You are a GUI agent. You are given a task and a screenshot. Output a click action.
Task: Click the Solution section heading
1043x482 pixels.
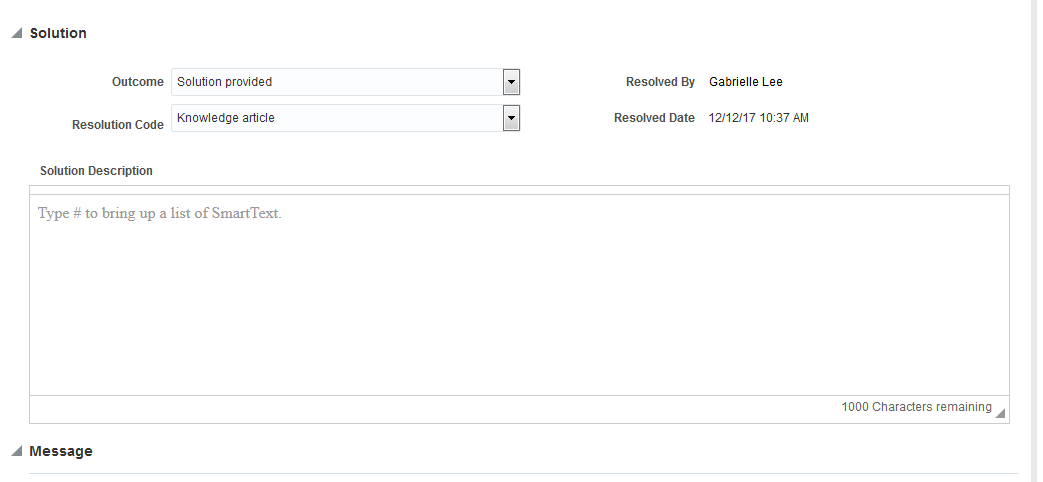tap(58, 34)
